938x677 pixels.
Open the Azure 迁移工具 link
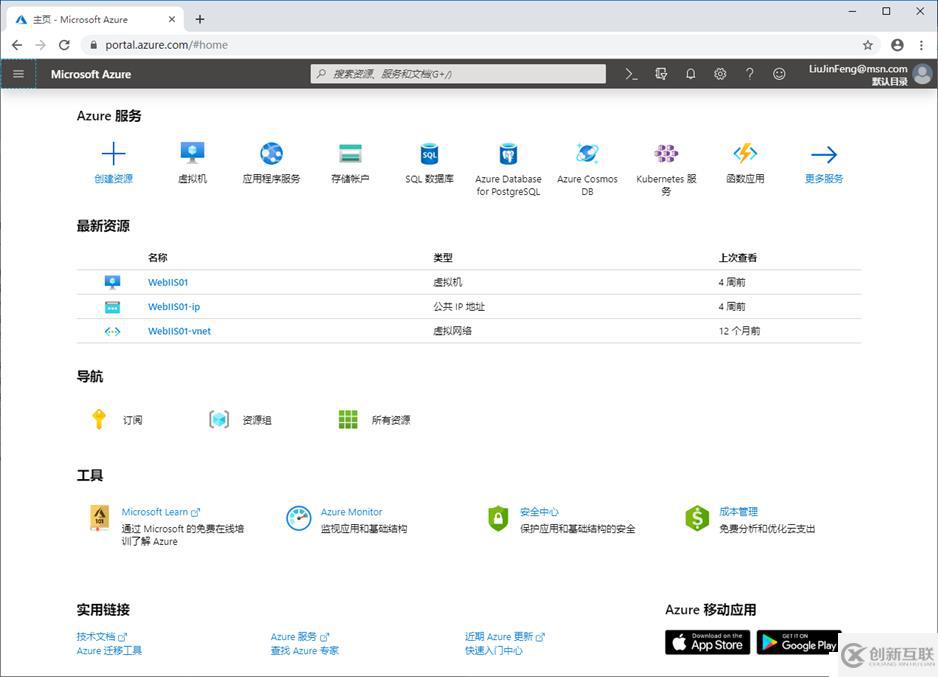click(109, 651)
